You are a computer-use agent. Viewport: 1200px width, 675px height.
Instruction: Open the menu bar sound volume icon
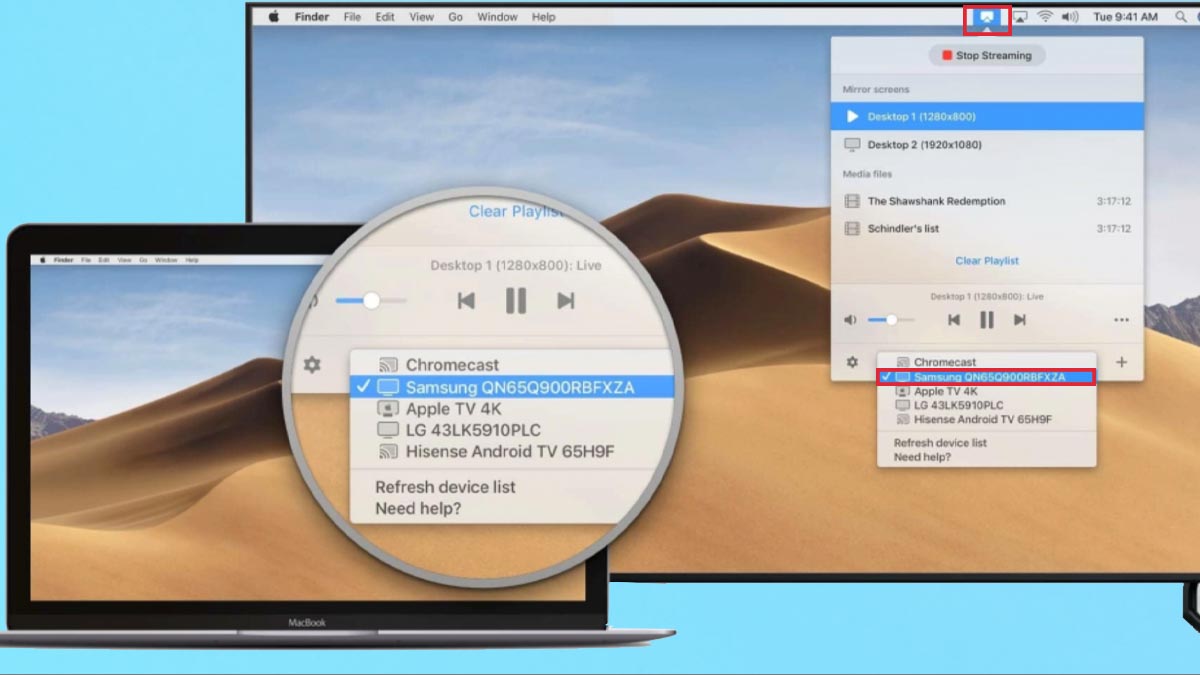click(1071, 17)
